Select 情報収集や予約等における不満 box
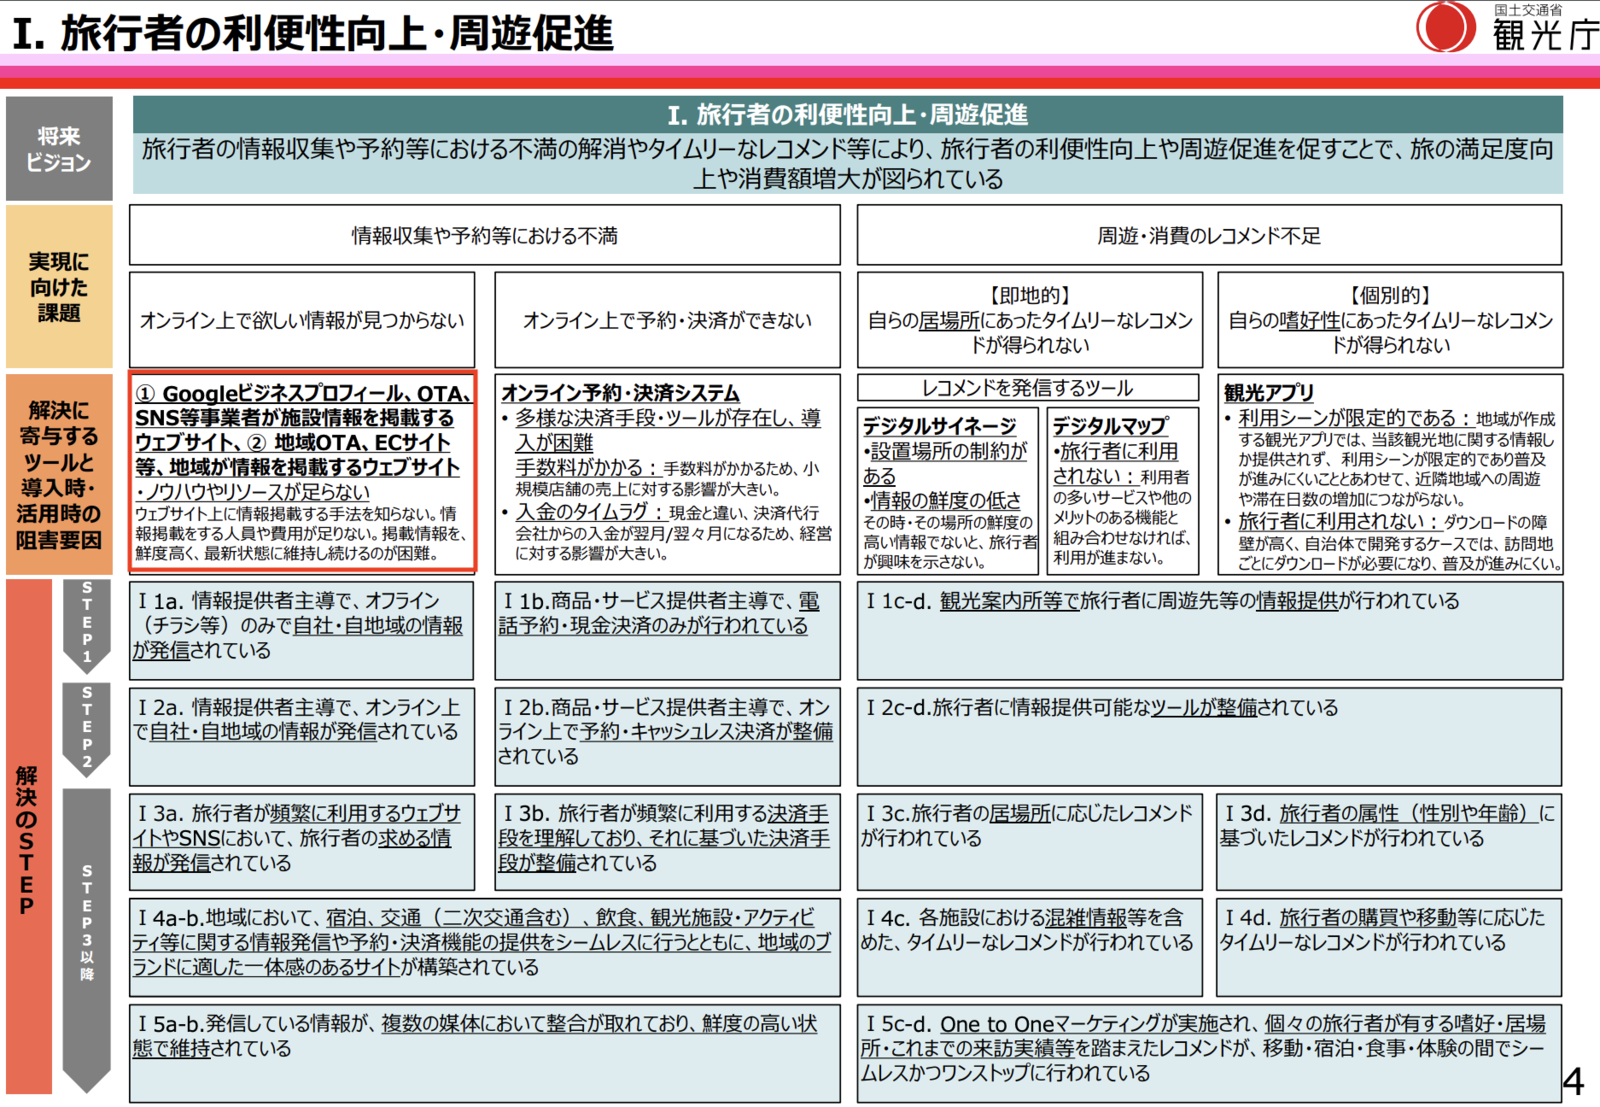The image size is (1600, 1107). pyautogui.click(x=484, y=235)
